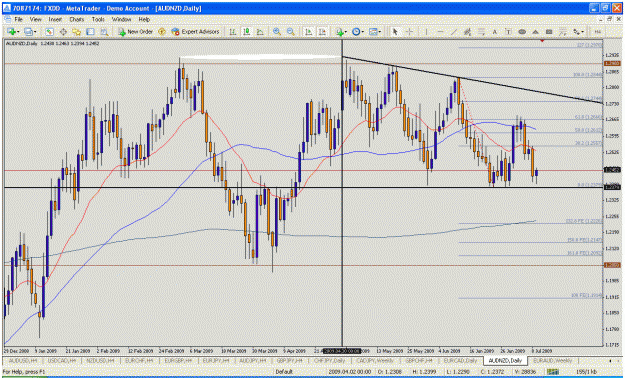Open the Help menu
This screenshot has width=625, height=378.
(144, 19)
